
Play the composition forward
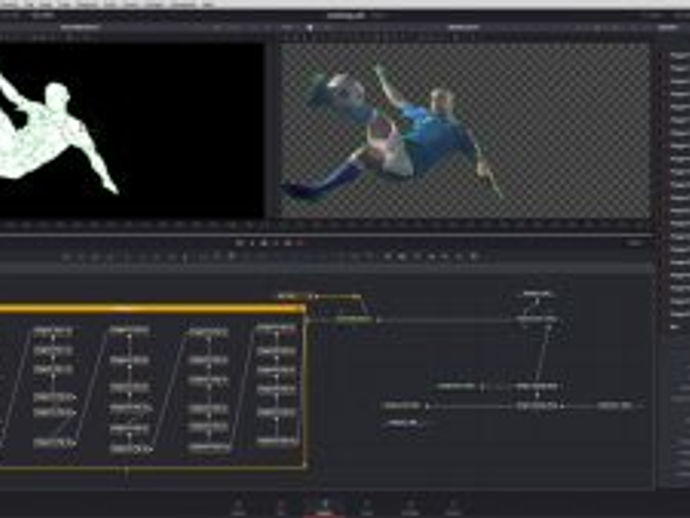[276, 242]
